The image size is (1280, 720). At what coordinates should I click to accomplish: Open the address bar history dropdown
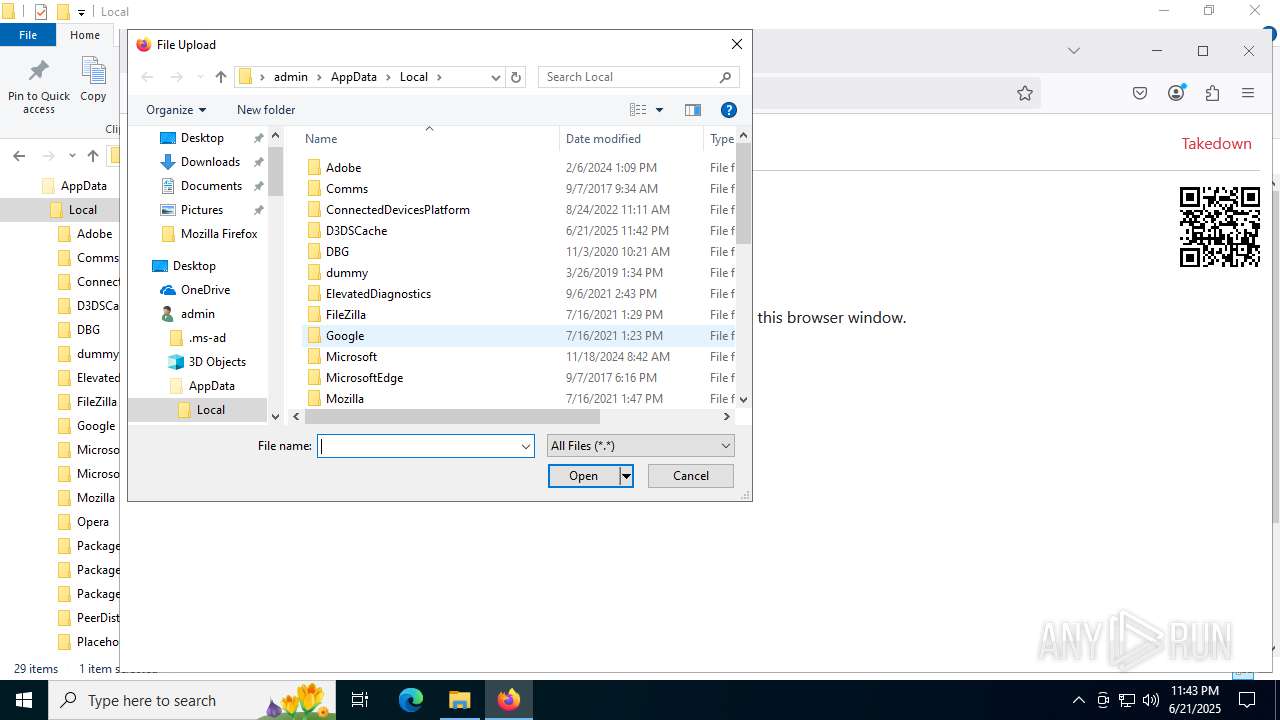(495, 77)
